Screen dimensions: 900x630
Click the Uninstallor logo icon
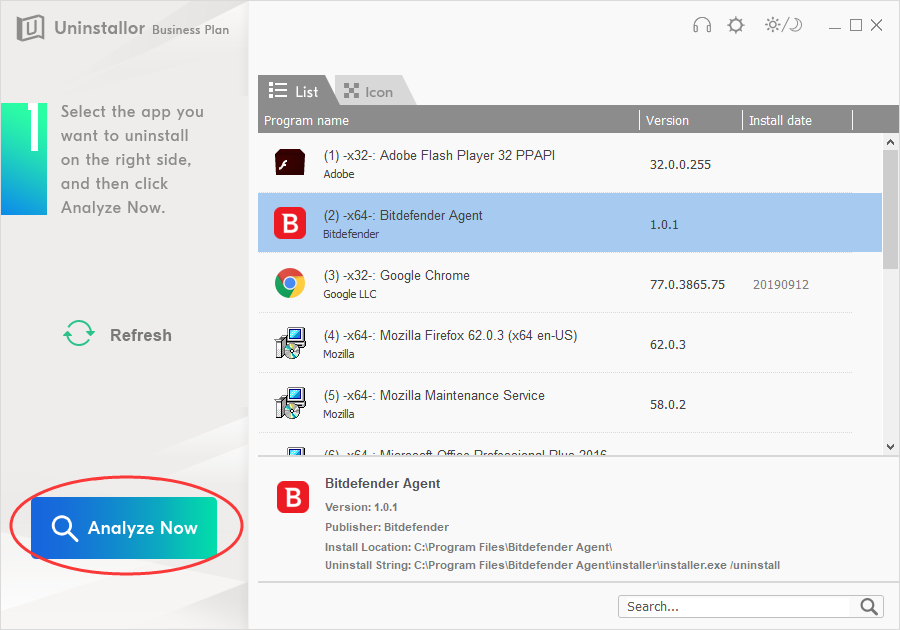(x=30, y=28)
